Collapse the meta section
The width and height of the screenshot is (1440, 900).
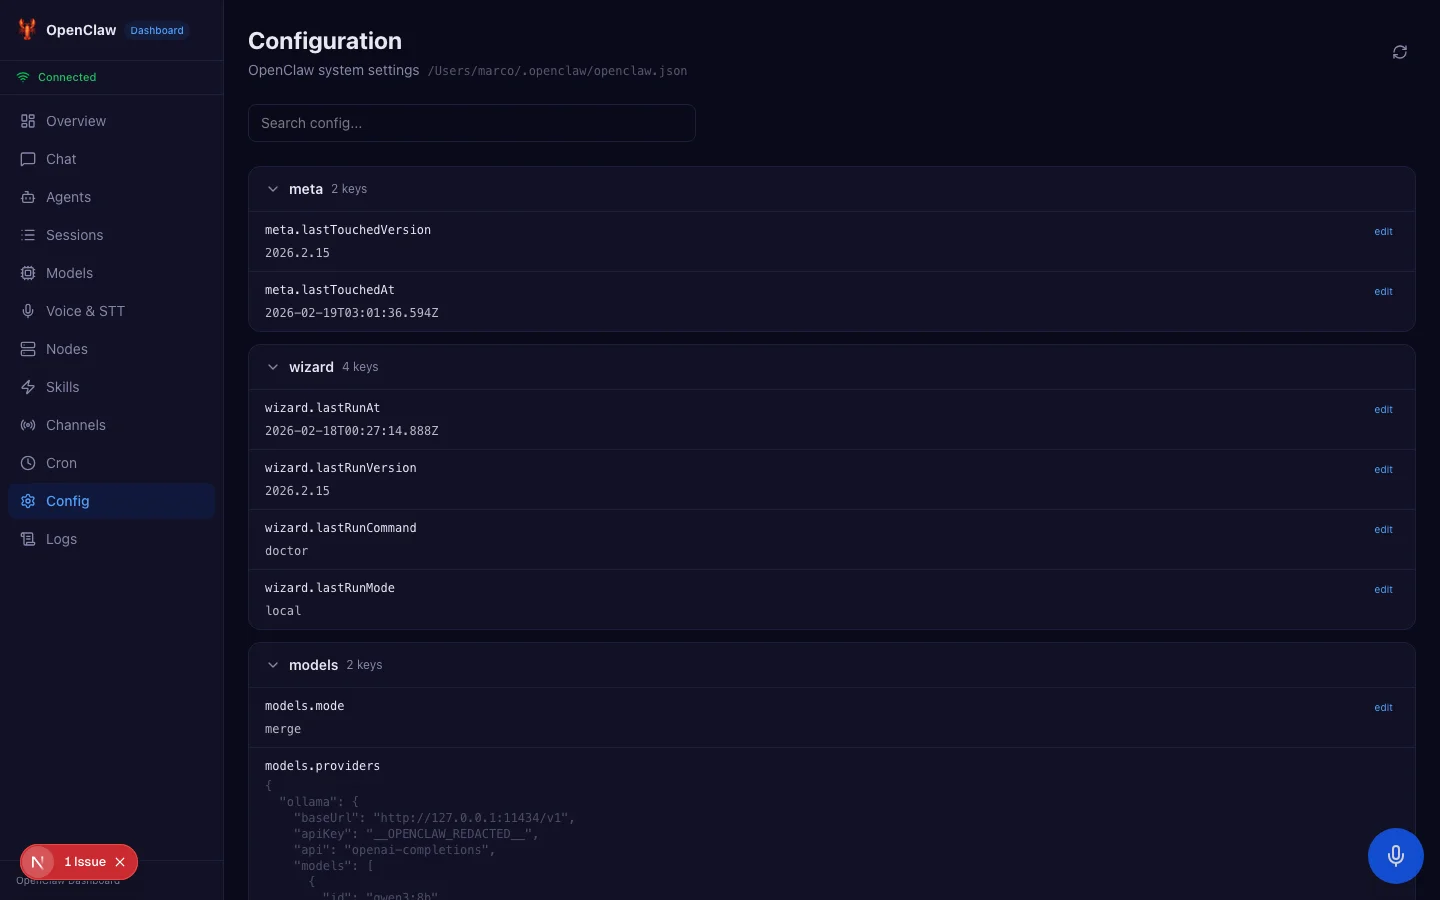273,189
